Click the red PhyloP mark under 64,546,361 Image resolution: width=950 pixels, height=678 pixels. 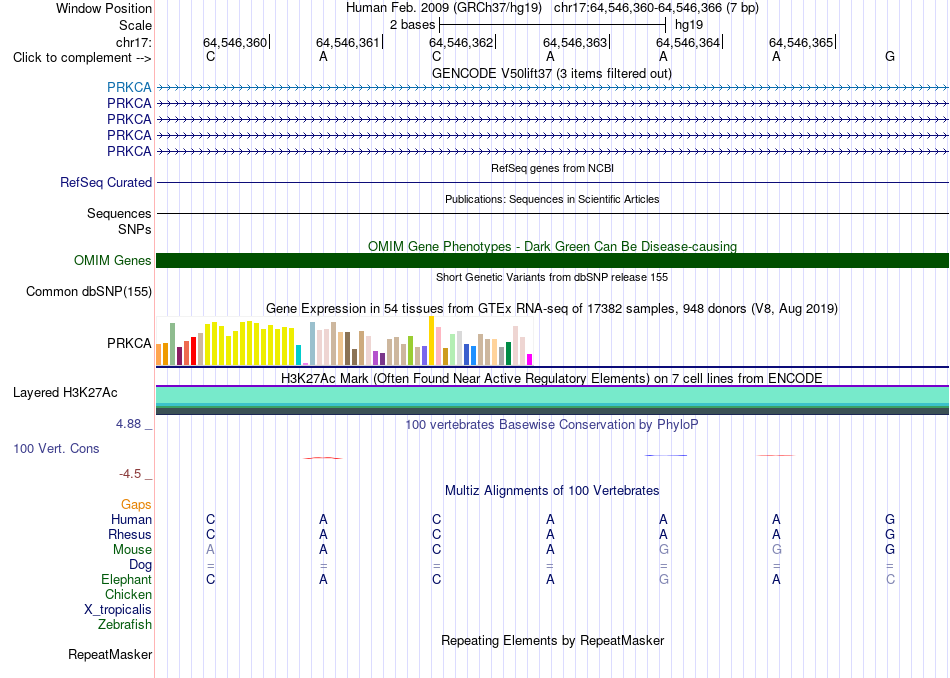pyautogui.click(x=323, y=458)
